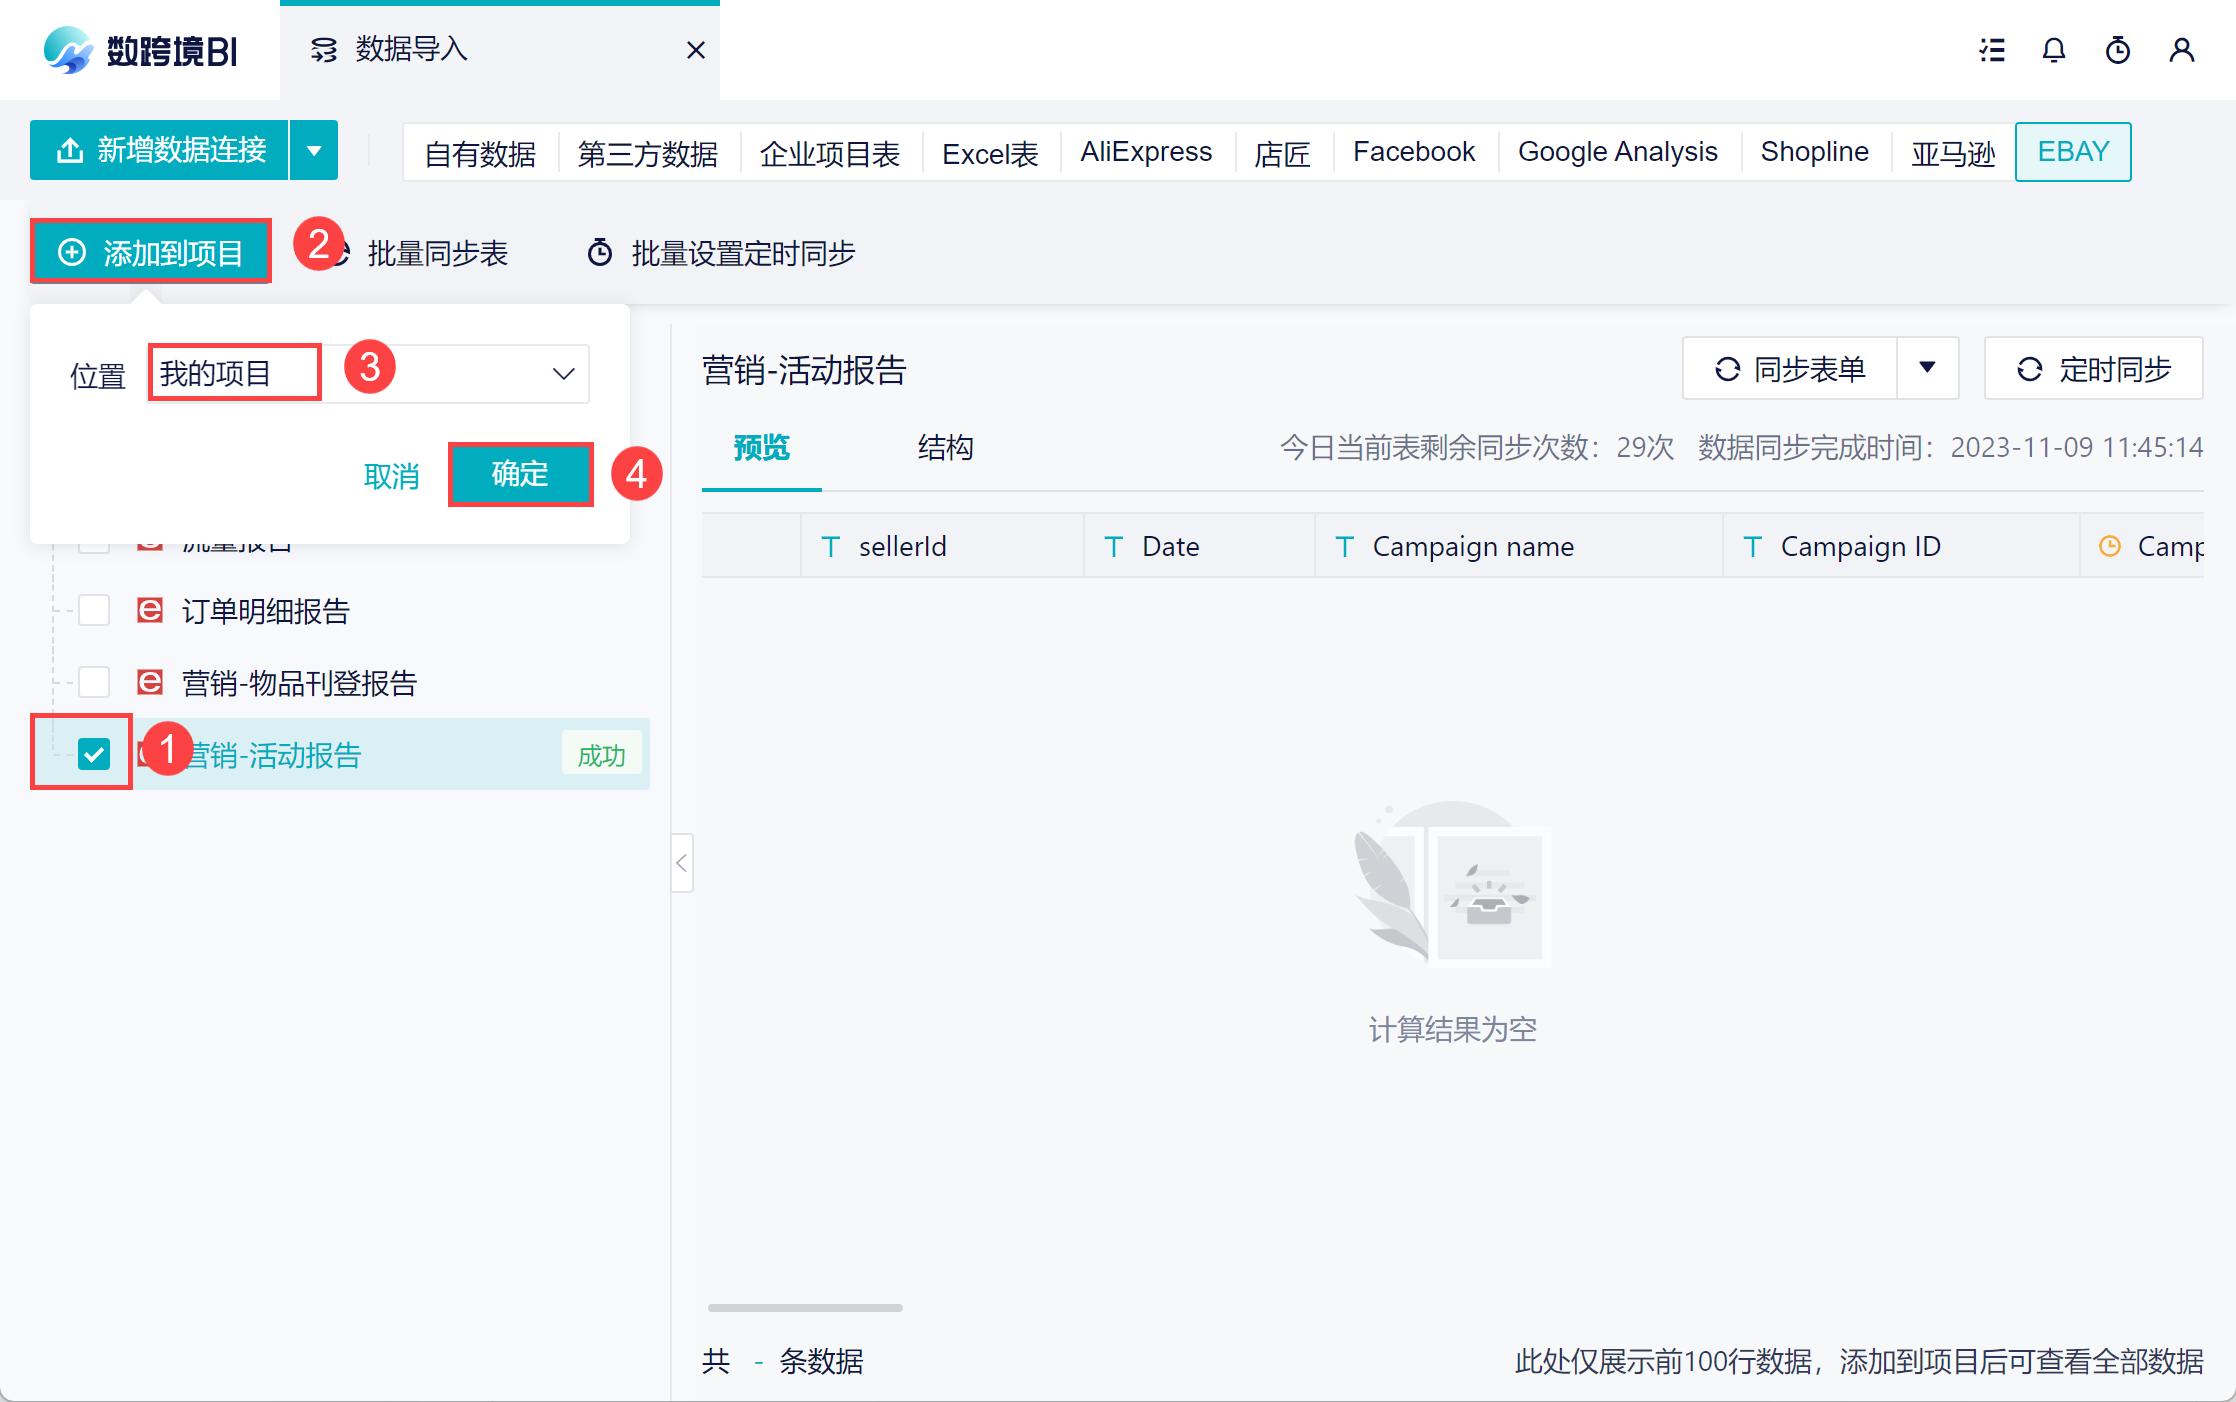Image resolution: width=2236 pixels, height=1402 pixels.
Task: Open the timer clock icon in header
Action: point(2118,50)
